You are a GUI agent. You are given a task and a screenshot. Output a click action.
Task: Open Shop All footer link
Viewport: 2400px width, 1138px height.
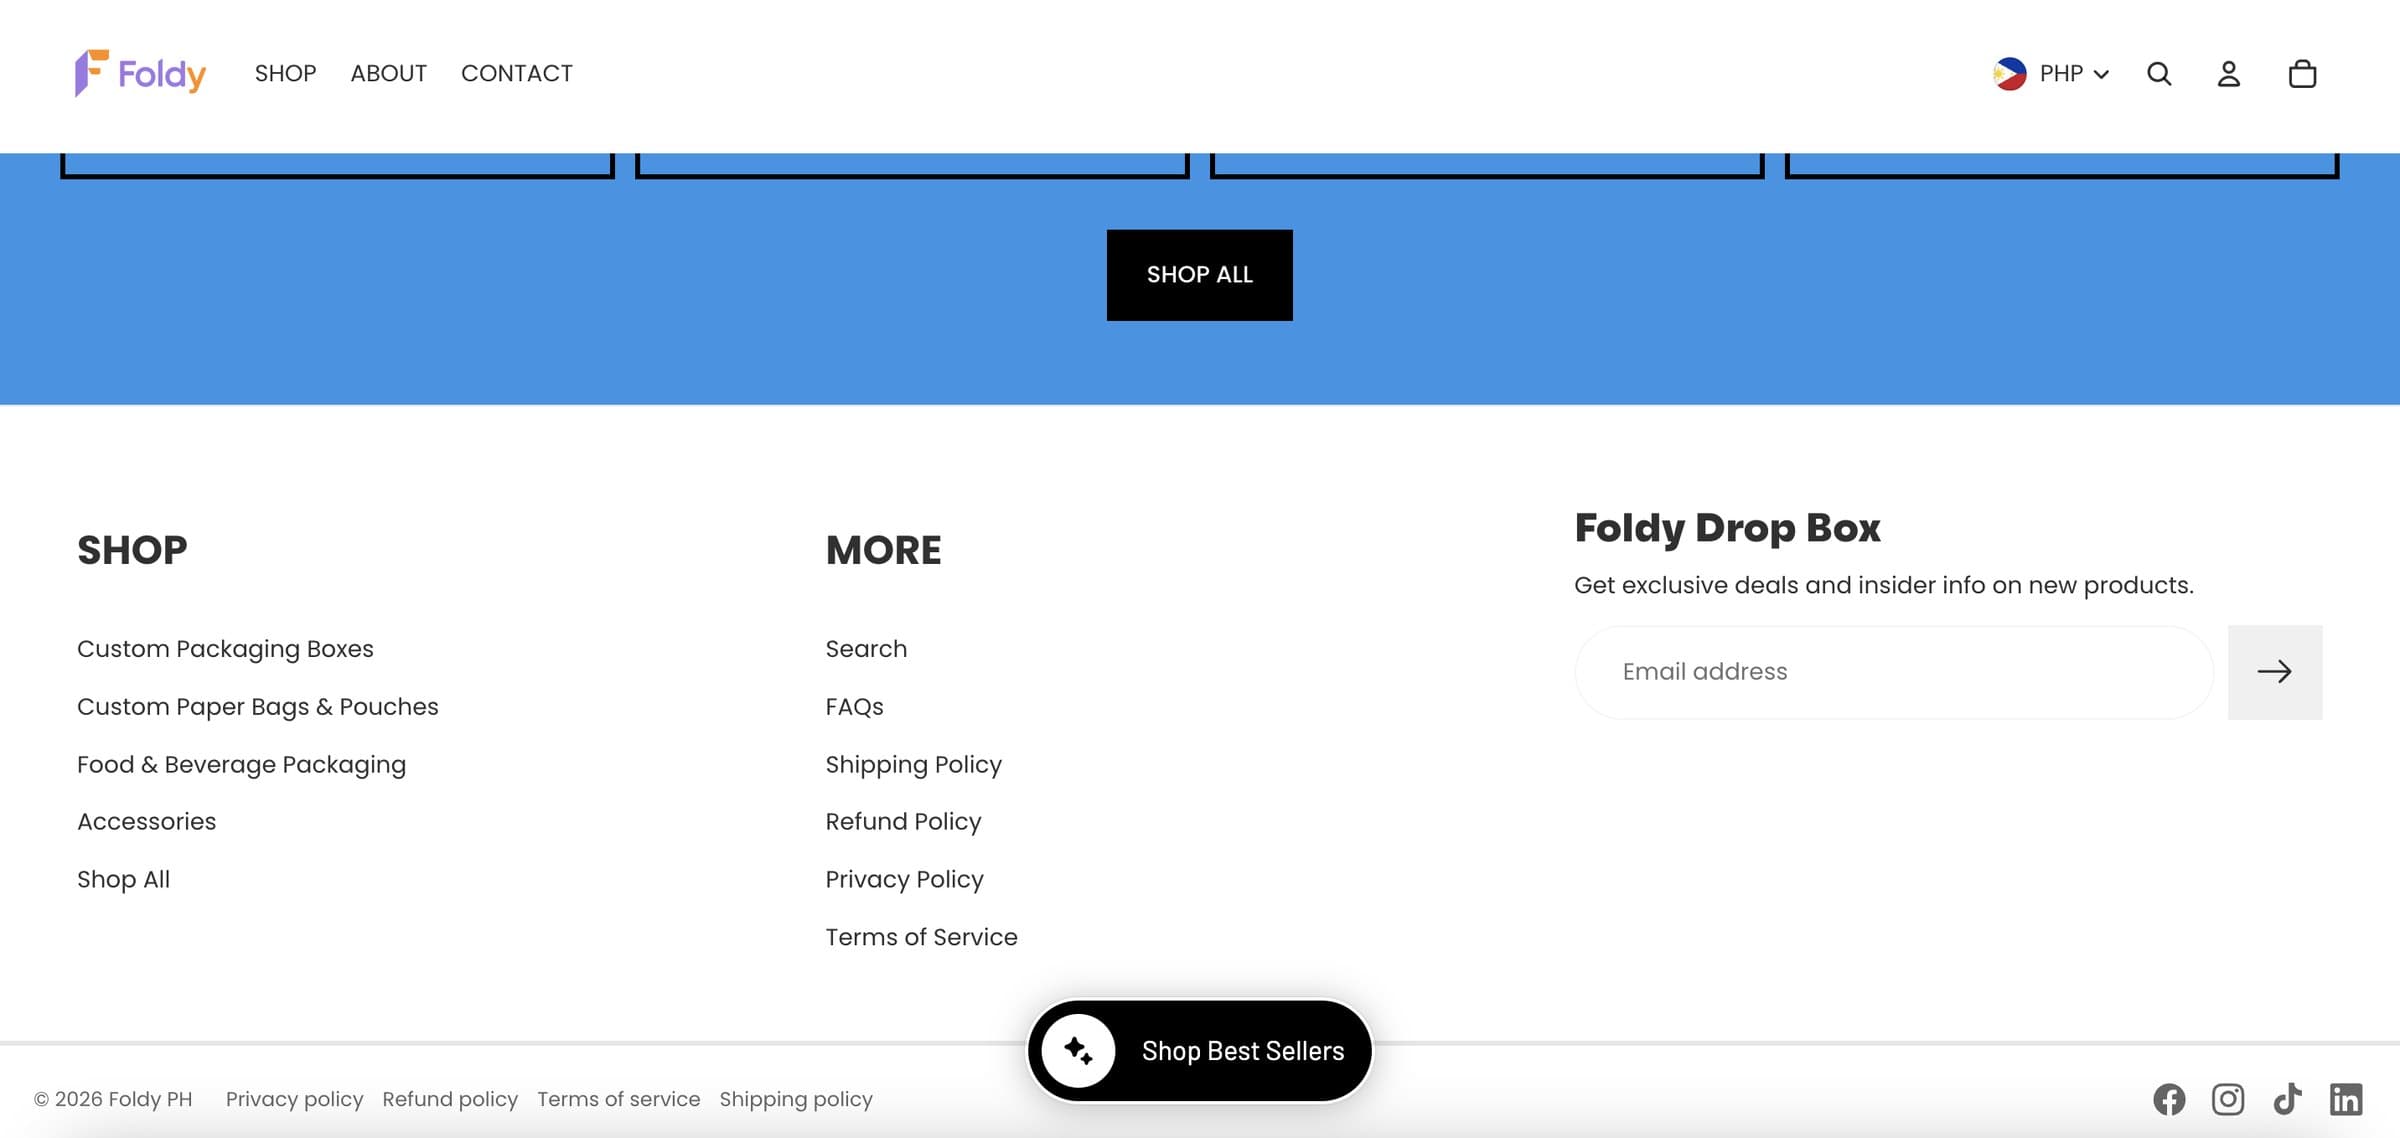(123, 880)
